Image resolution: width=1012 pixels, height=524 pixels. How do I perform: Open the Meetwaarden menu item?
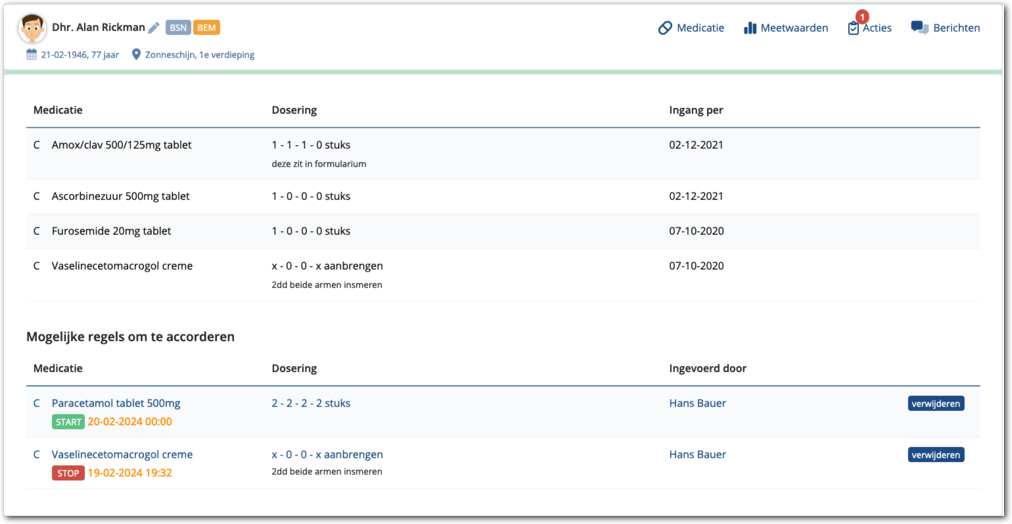[x=794, y=28]
